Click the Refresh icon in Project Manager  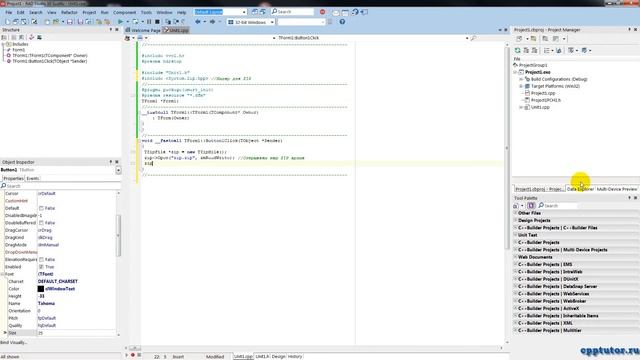click(x=518, y=50)
